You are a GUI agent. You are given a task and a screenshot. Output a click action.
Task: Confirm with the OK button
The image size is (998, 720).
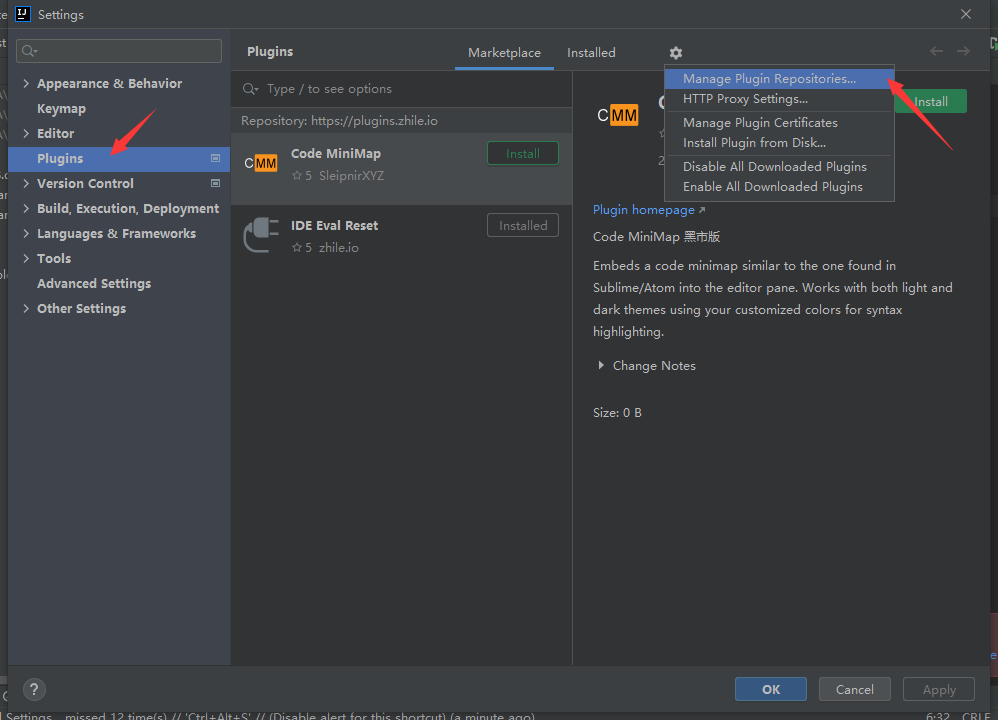(x=771, y=689)
